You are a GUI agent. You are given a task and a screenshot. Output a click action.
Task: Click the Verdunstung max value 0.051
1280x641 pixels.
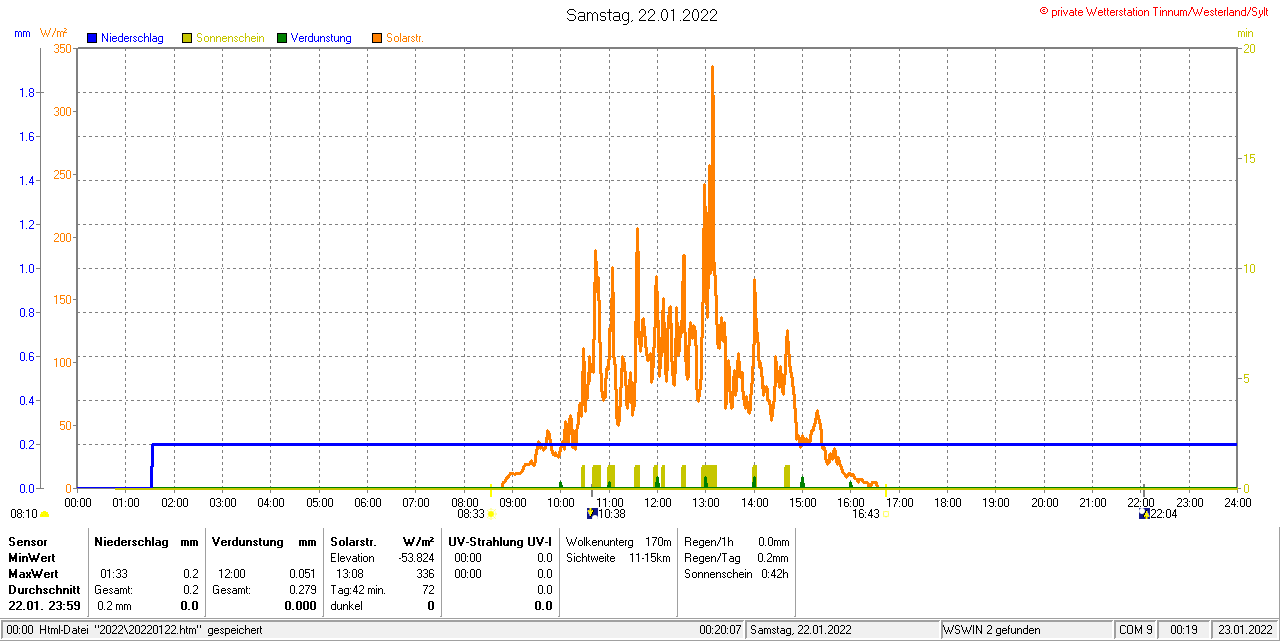point(301,574)
